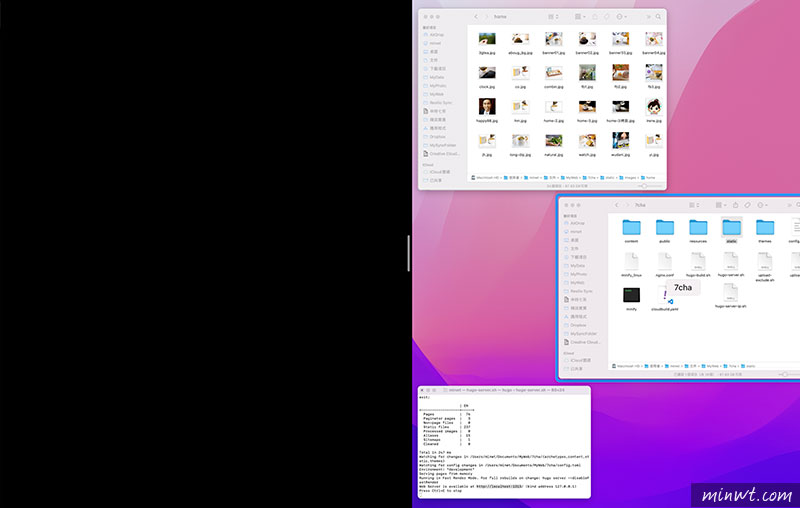
Task: Select cloudbuild.yaml file in 7cha window
Action: pos(665,295)
